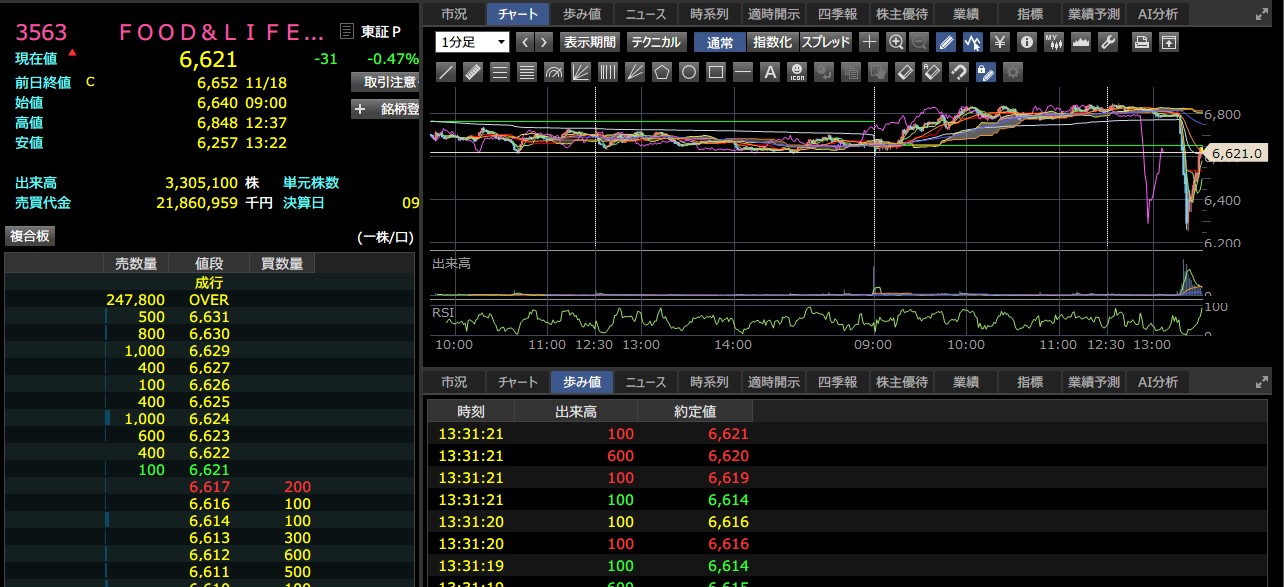Image resolution: width=1284 pixels, height=587 pixels.
Task: Select the single horizontal line tool
Action: tap(743, 72)
